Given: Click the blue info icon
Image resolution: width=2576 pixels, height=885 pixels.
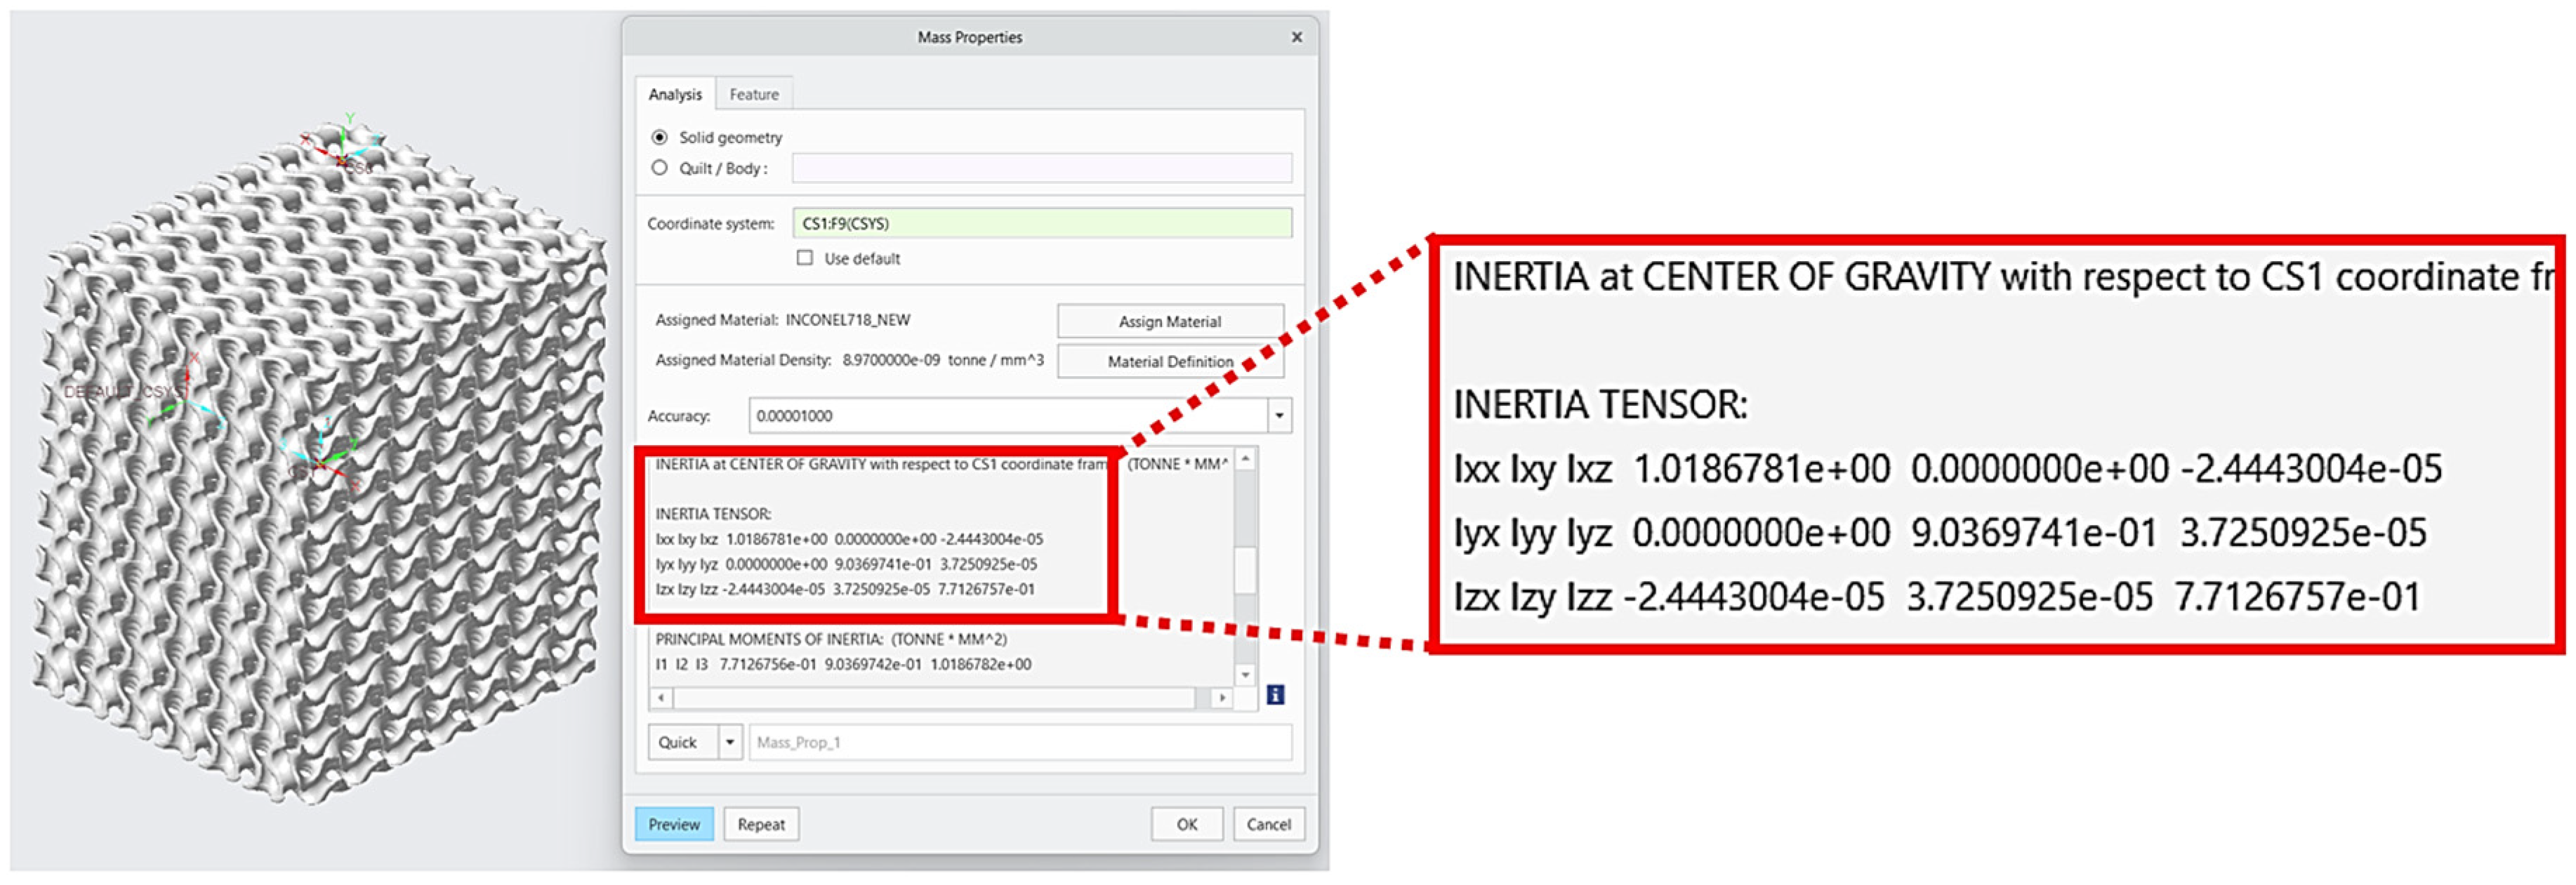Looking at the screenshot, I should [1275, 695].
